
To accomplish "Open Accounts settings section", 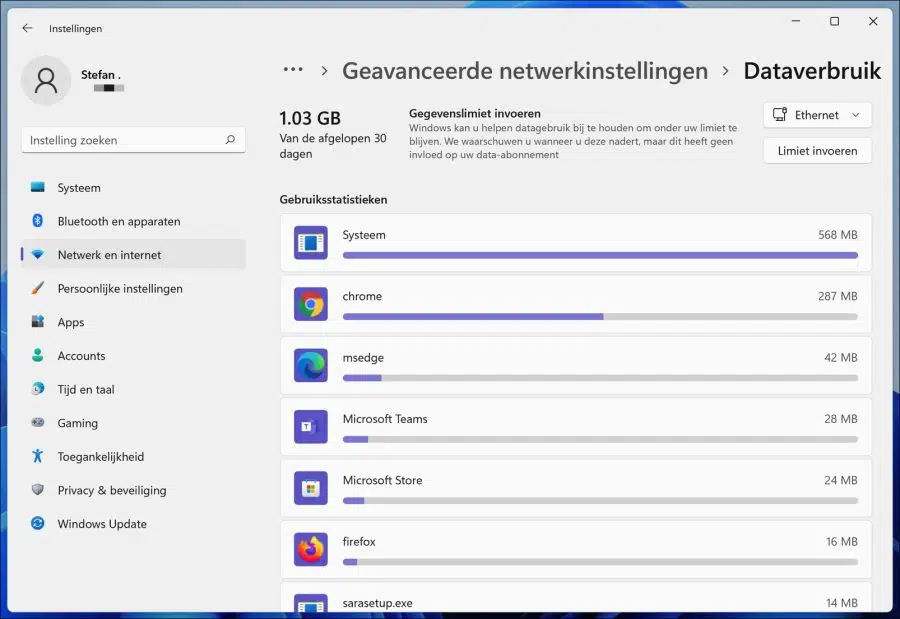I will click(x=133, y=355).
